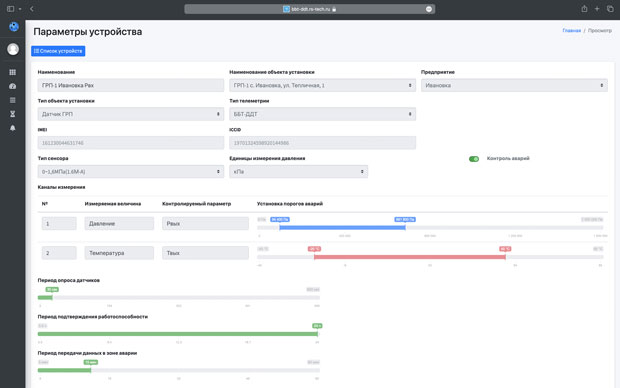Viewport: 620px width, 388px height.
Task: Toggle the Контроль аварий switch
Action: click(x=474, y=159)
